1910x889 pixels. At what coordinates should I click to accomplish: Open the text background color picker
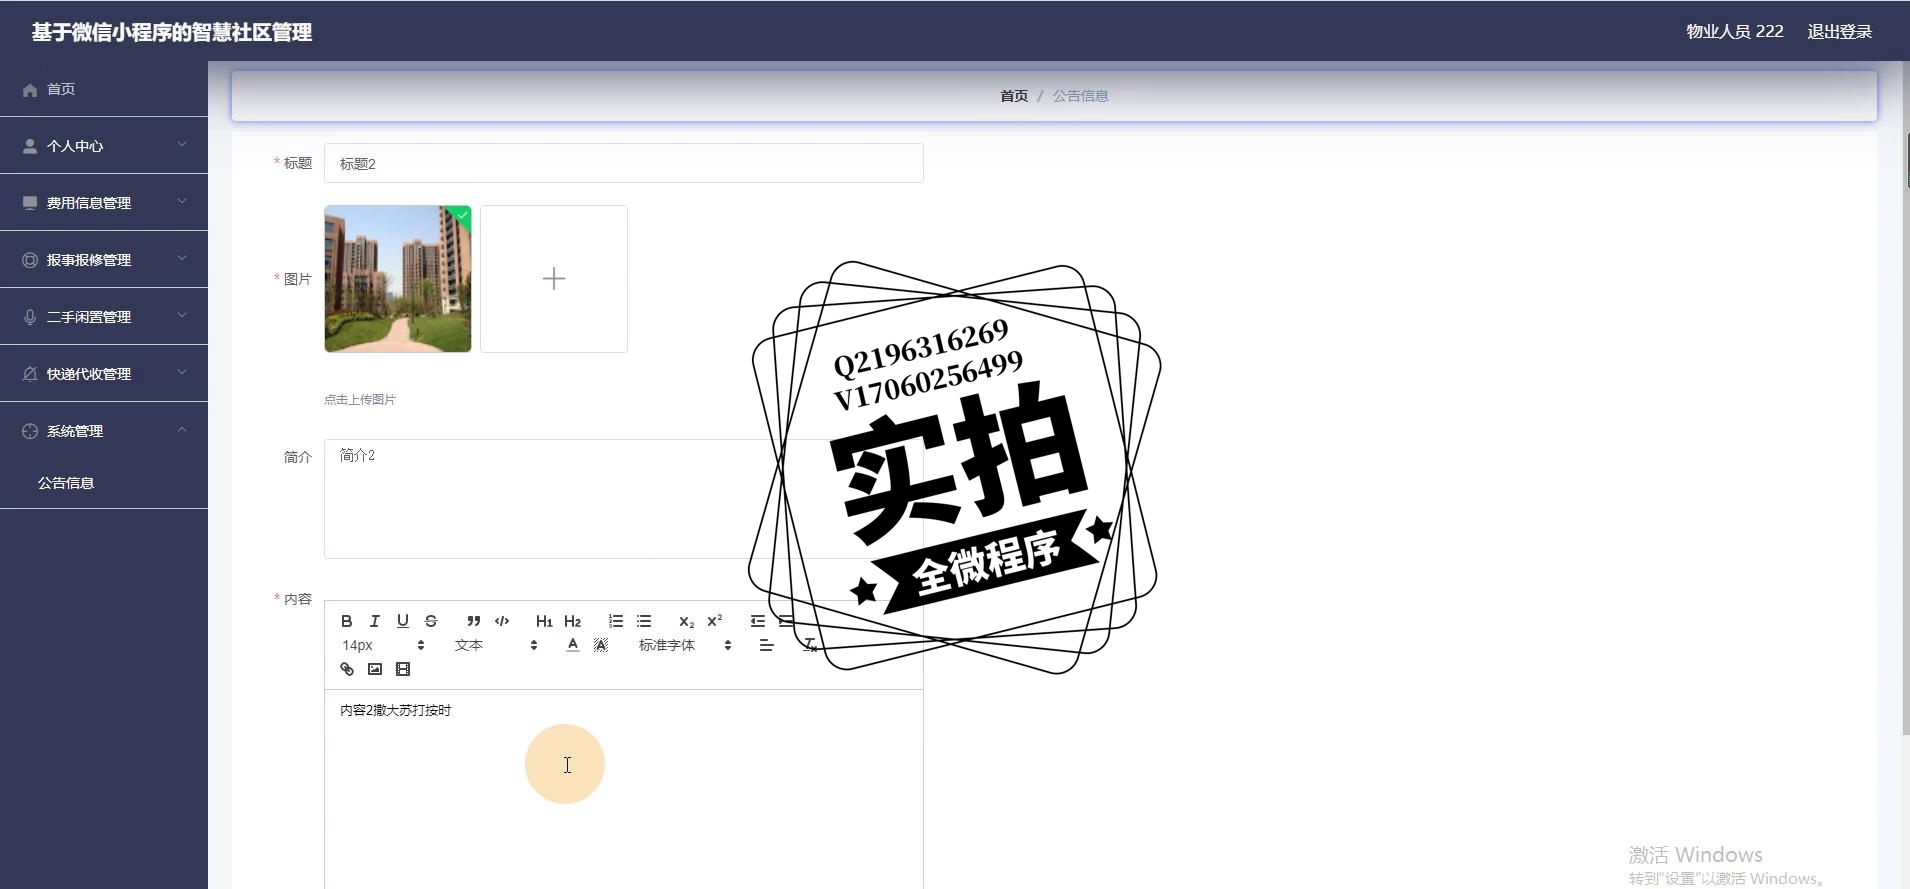tap(601, 645)
